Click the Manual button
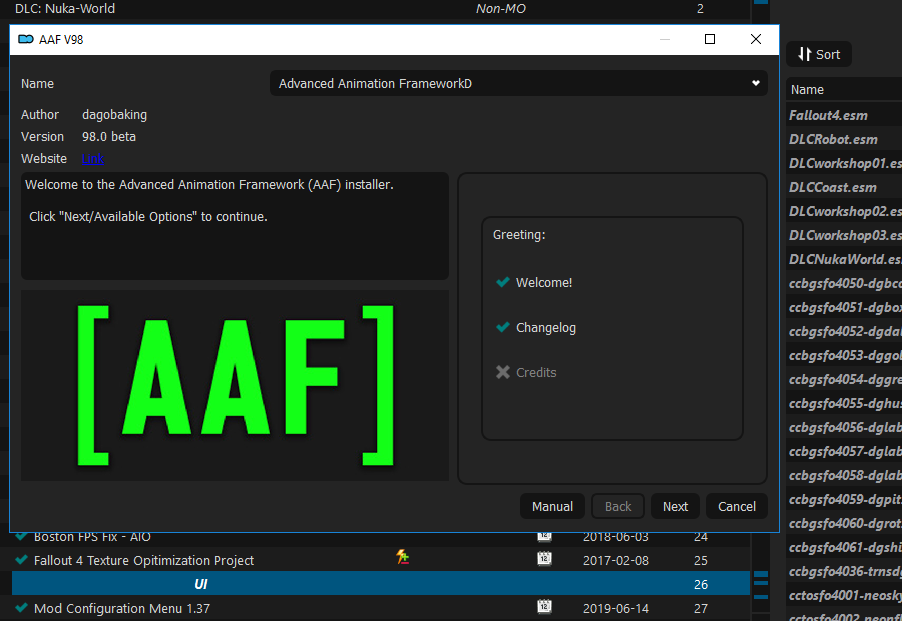This screenshot has height=621, width=902. click(552, 507)
